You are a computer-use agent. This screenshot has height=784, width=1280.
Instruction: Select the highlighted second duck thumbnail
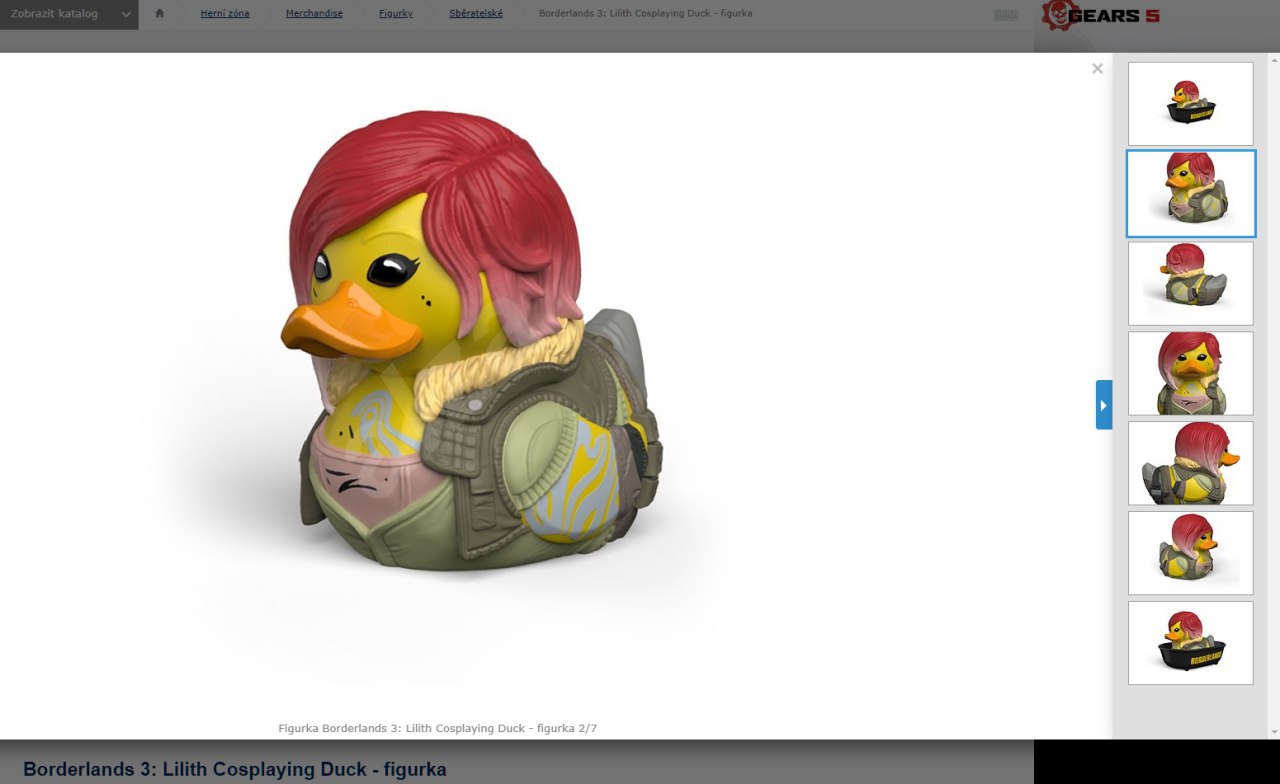coord(1190,194)
